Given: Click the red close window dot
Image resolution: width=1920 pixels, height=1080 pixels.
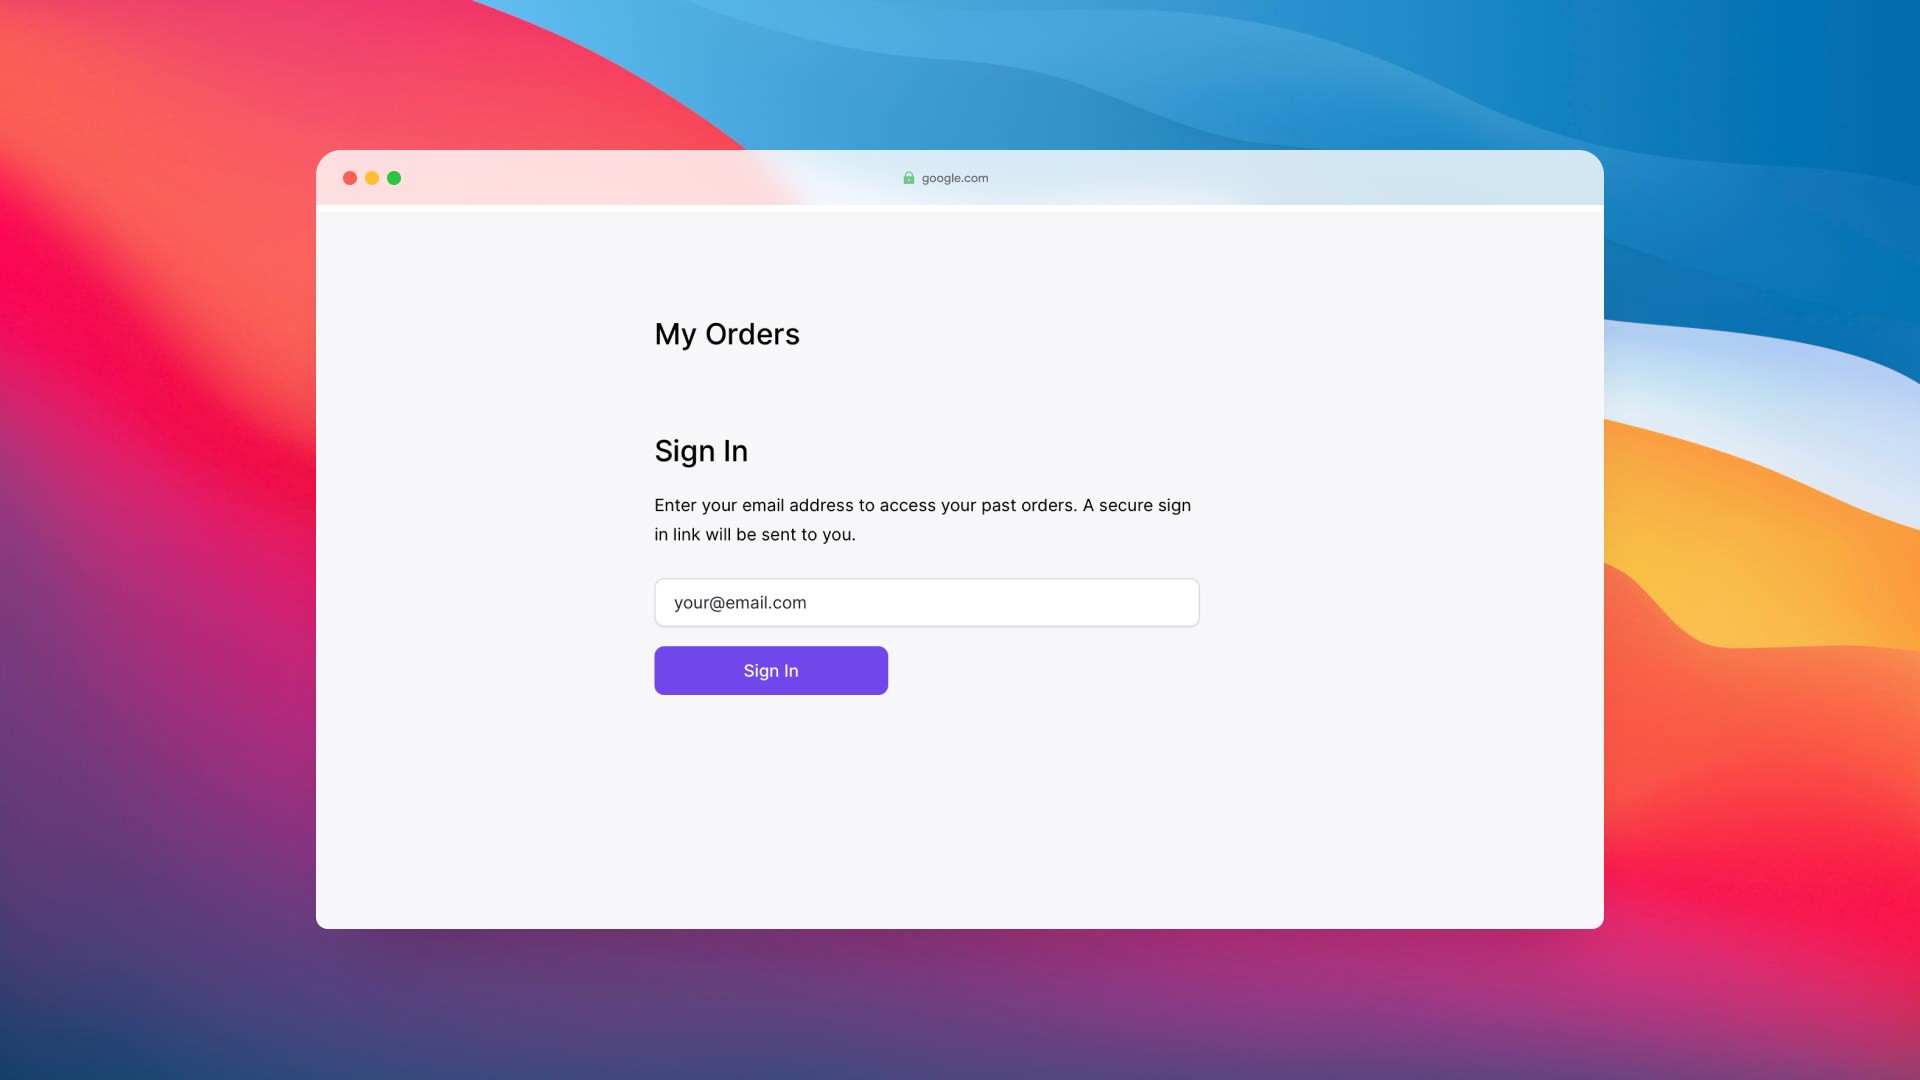Looking at the screenshot, I should tap(350, 178).
